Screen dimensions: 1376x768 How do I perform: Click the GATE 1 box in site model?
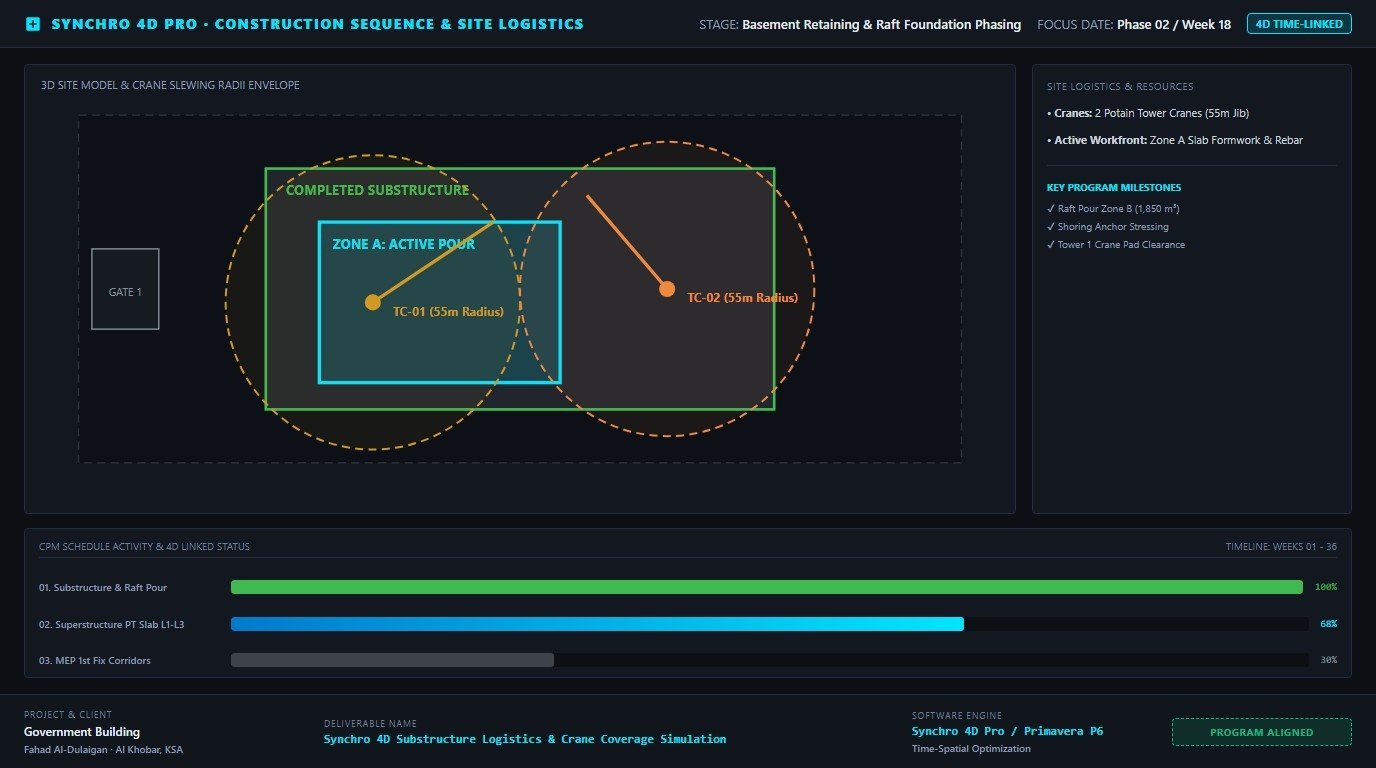click(125, 289)
